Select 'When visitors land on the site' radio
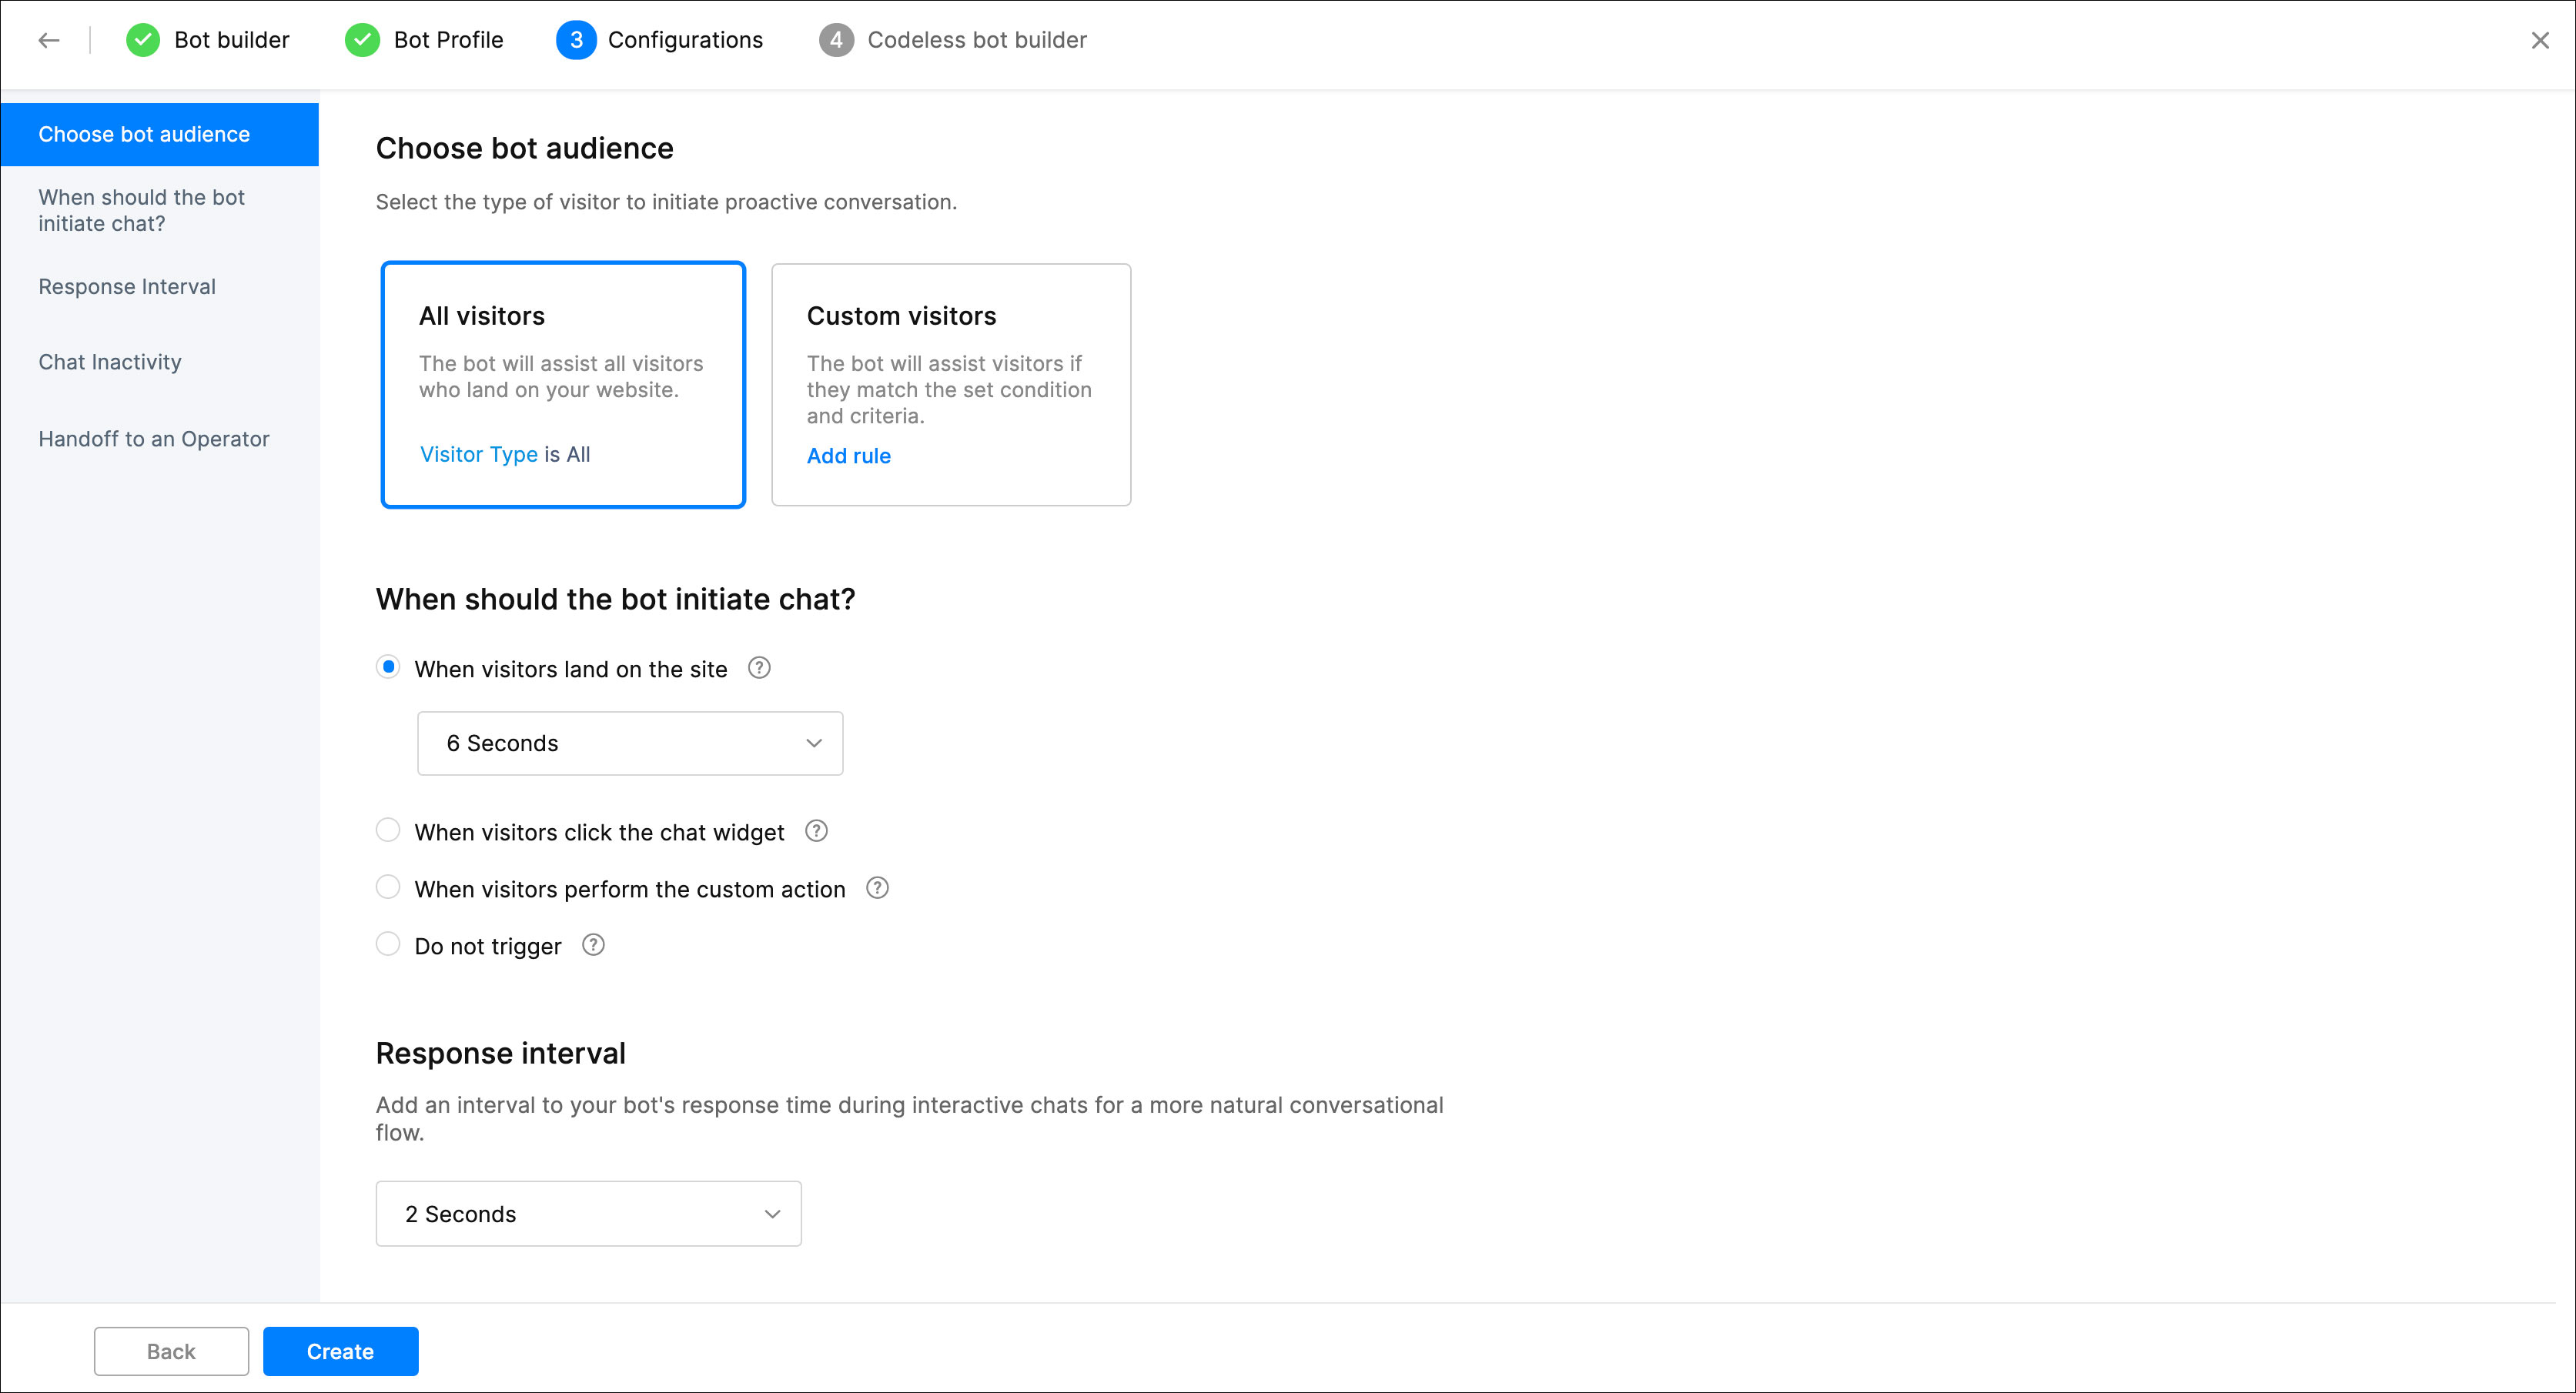2576x1393 pixels. click(388, 667)
